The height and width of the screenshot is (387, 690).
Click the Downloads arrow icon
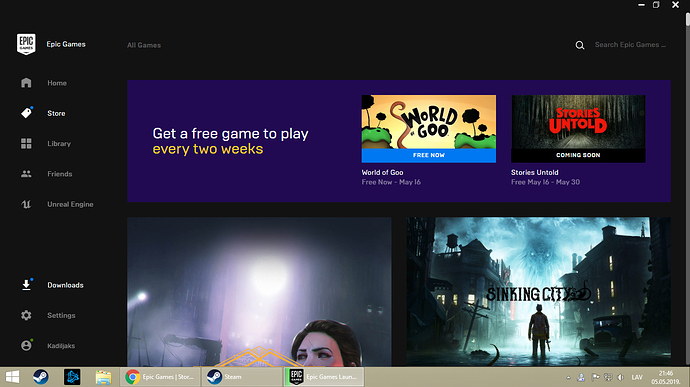(26, 285)
